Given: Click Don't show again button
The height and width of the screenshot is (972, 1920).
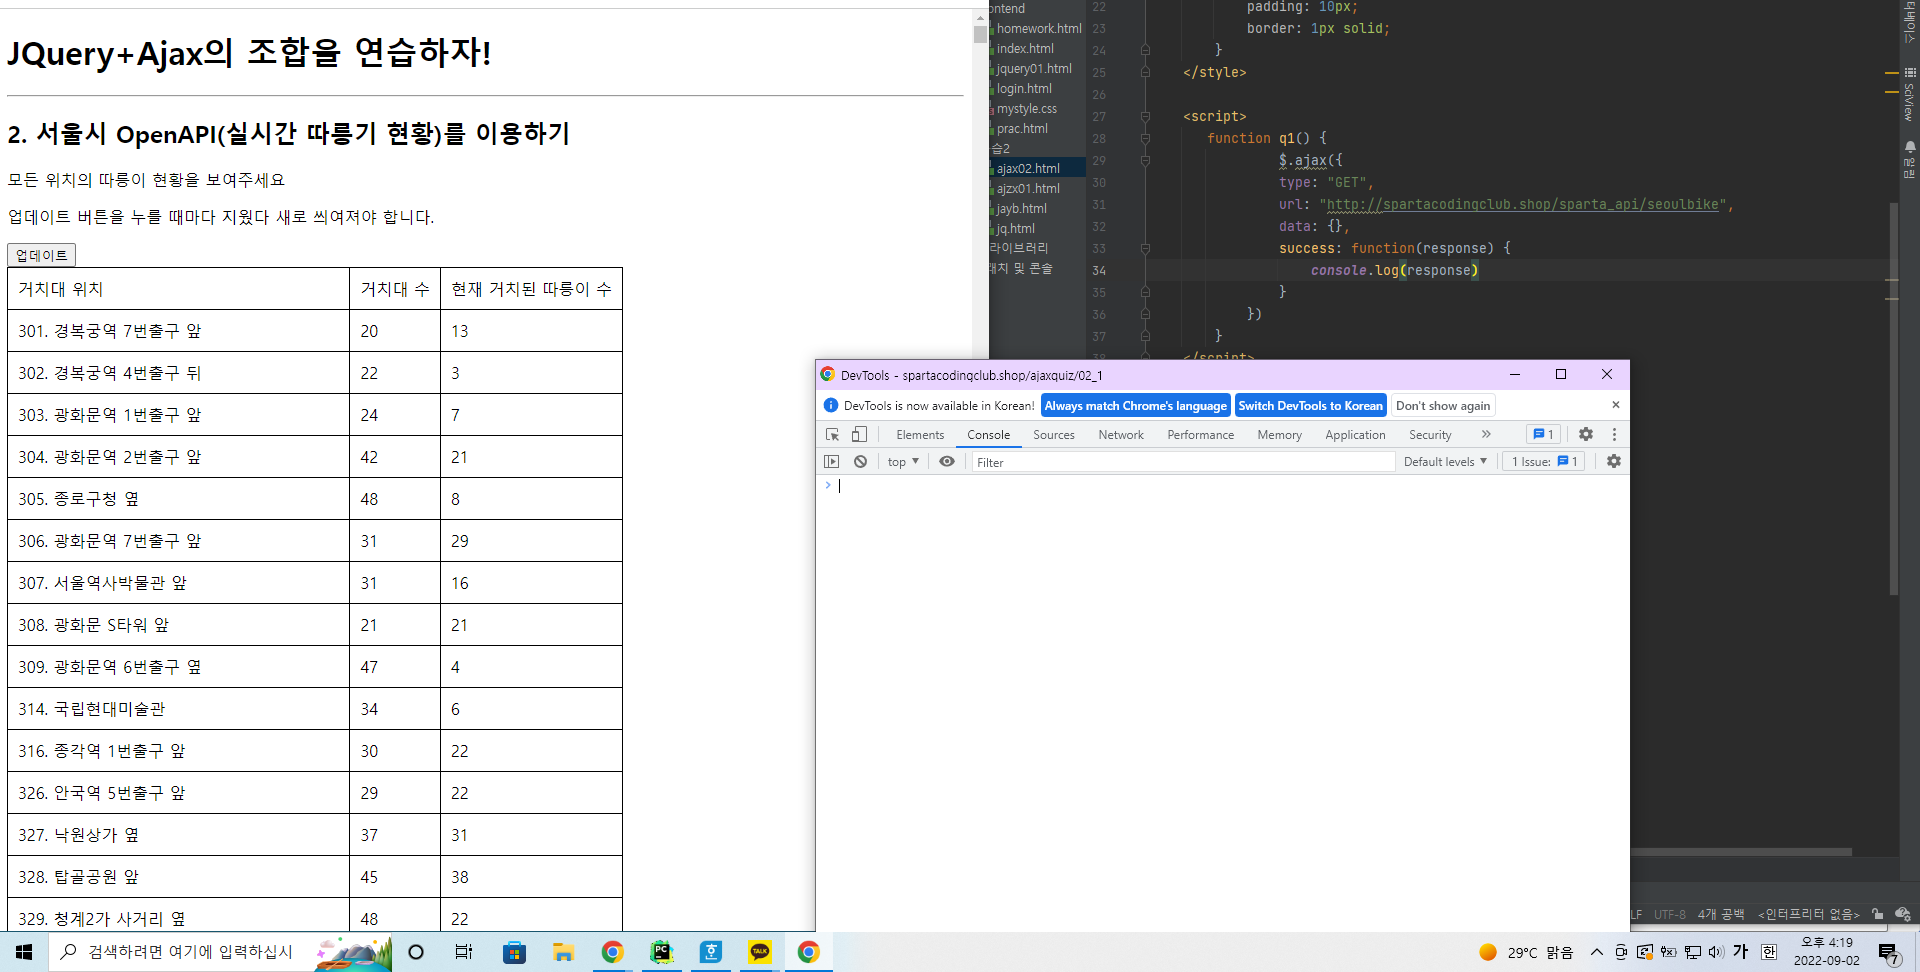Looking at the screenshot, I should click(1443, 405).
